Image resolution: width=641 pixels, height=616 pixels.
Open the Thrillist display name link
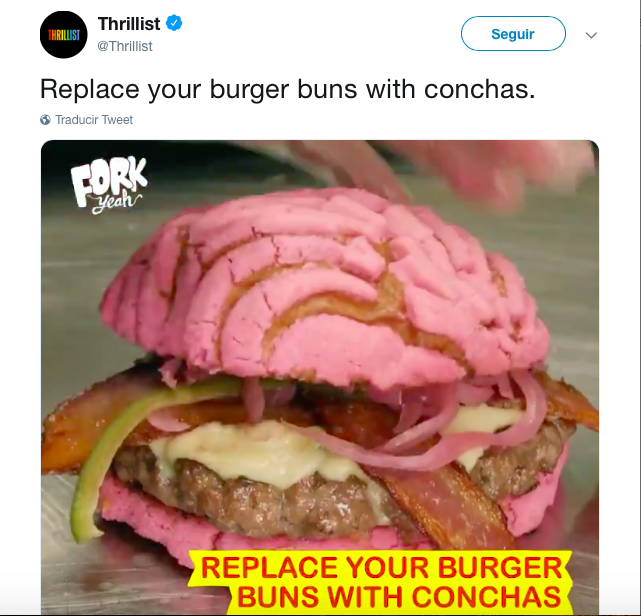(x=129, y=24)
